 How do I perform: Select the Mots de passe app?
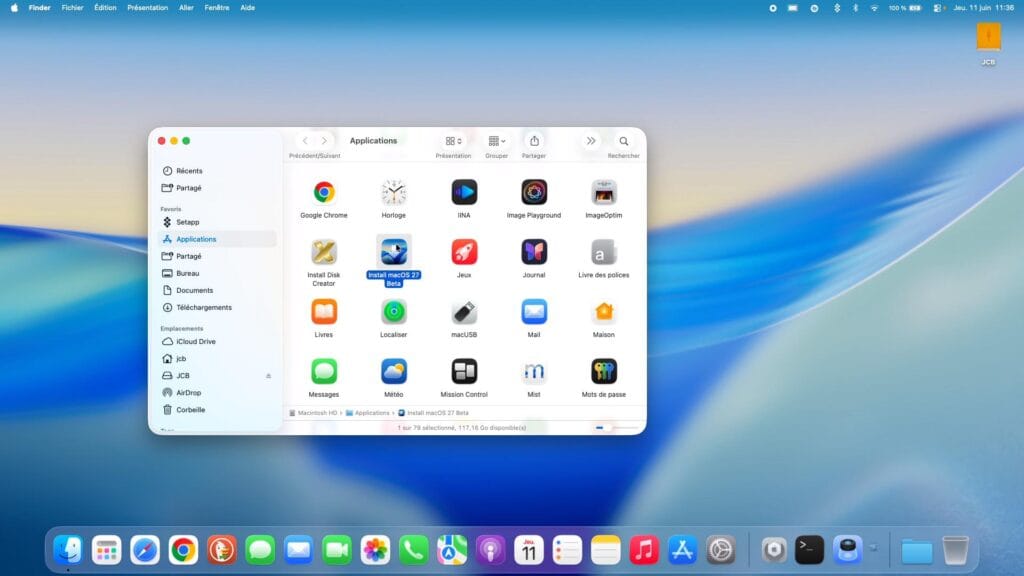(604, 372)
